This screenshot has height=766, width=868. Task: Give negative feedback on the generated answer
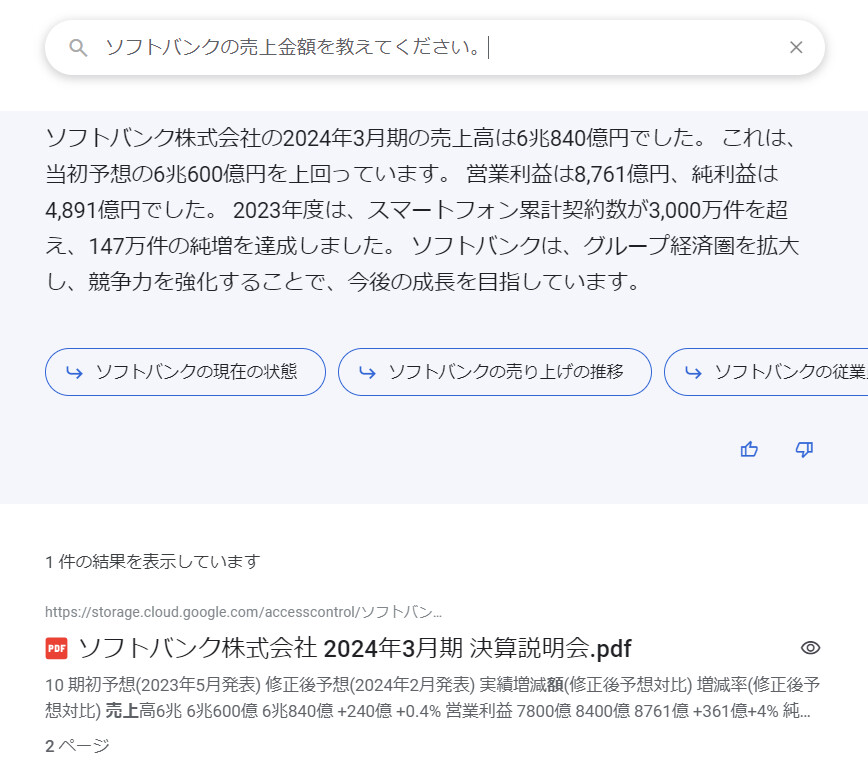(x=803, y=450)
